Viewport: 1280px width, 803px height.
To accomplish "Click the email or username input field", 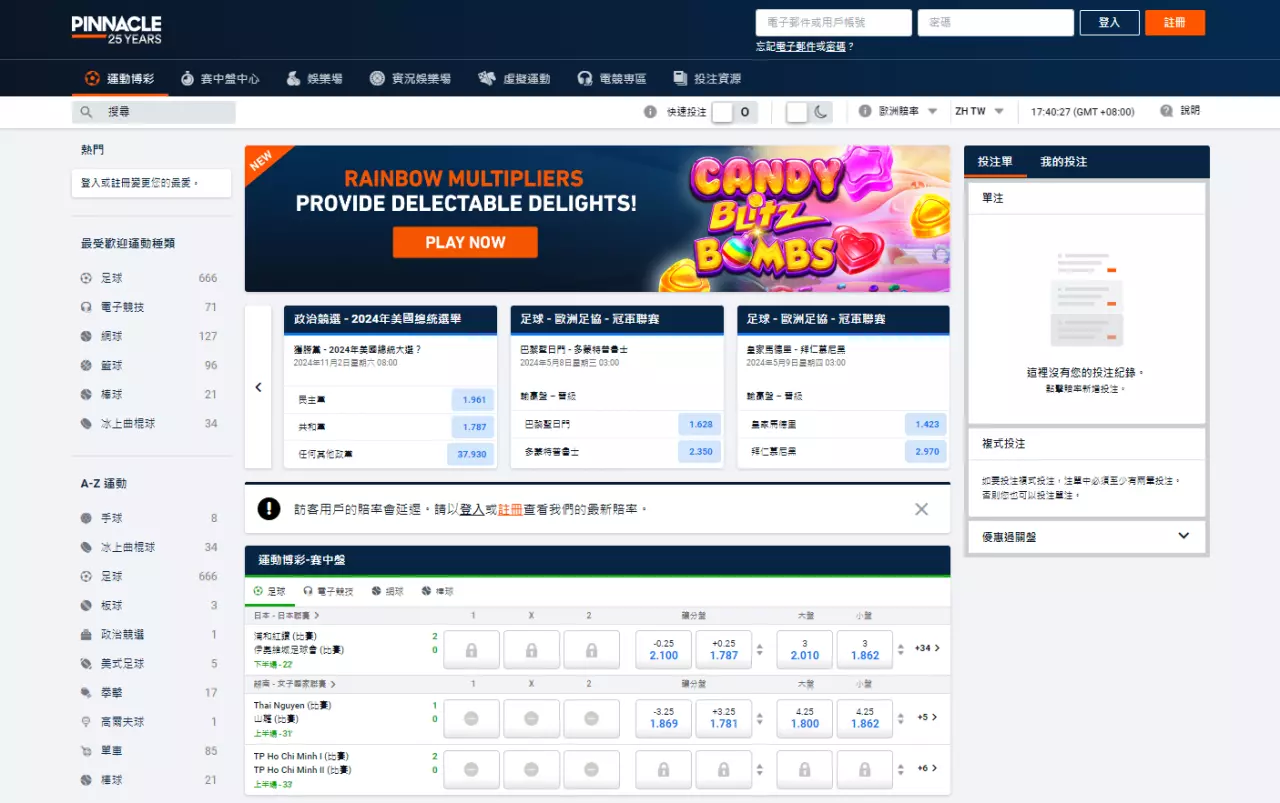I will (834, 22).
